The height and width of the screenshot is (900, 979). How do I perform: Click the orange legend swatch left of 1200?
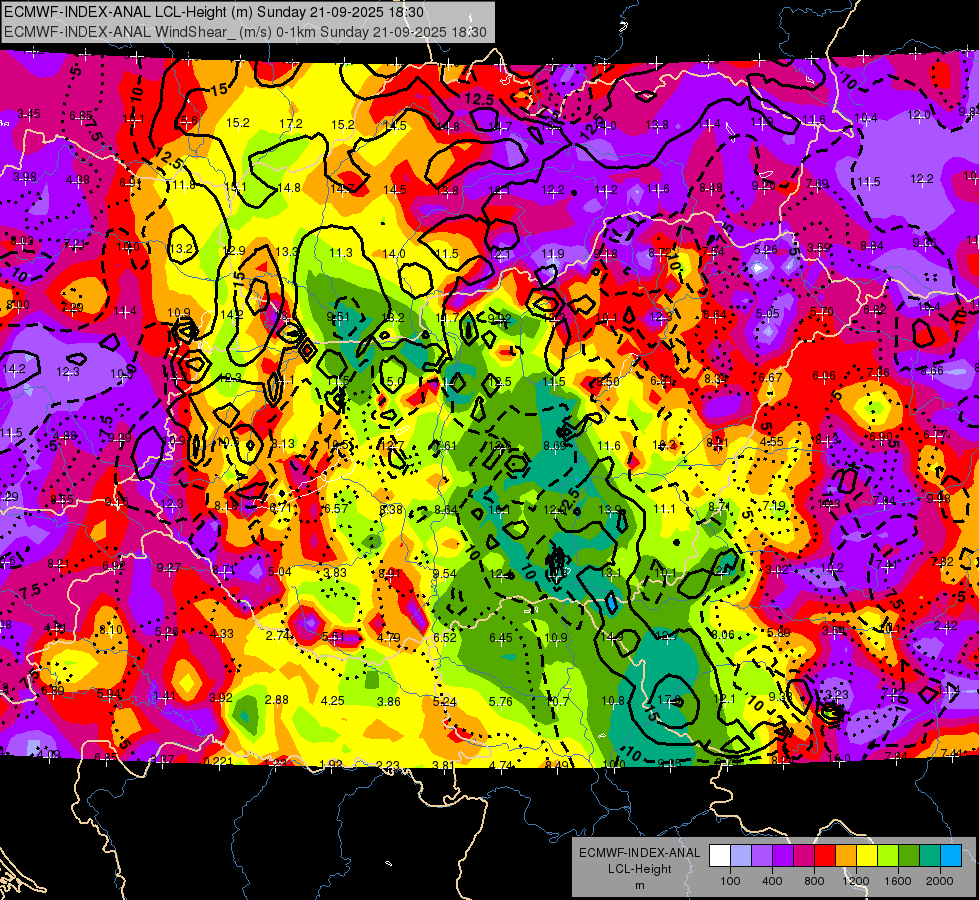tap(846, 855)
